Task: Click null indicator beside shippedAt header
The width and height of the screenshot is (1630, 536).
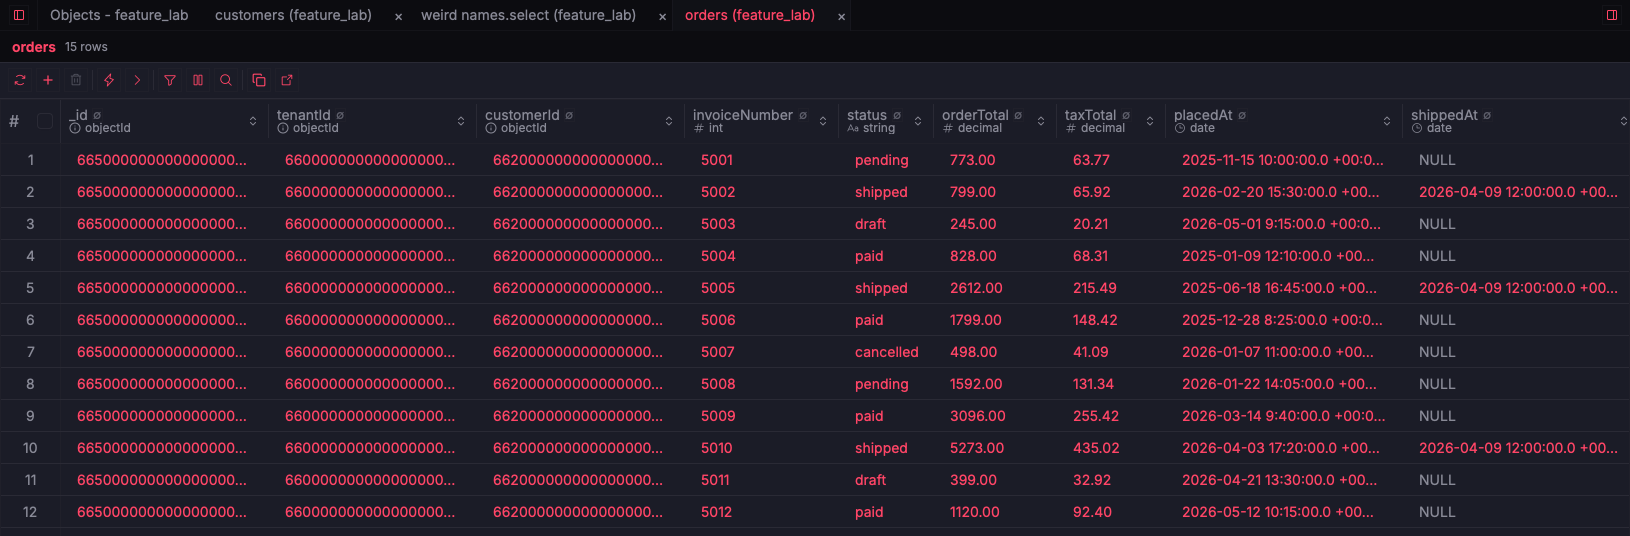Action: point(1487,116)
